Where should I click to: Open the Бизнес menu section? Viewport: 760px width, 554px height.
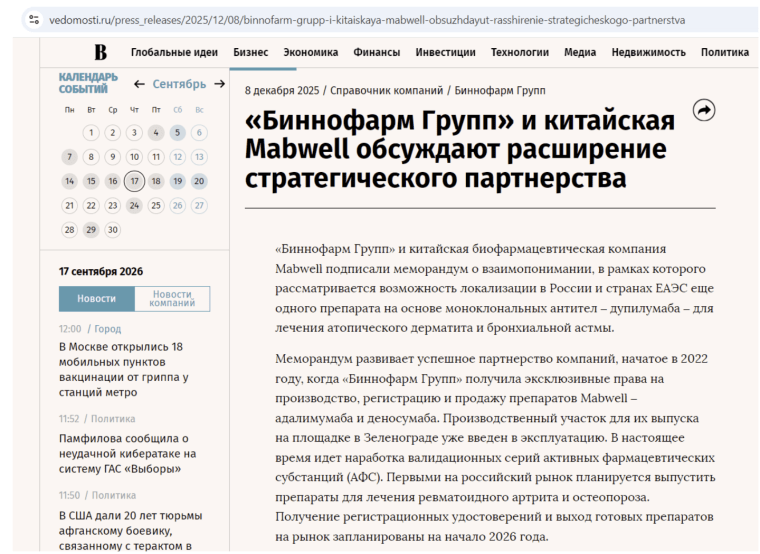251,52
